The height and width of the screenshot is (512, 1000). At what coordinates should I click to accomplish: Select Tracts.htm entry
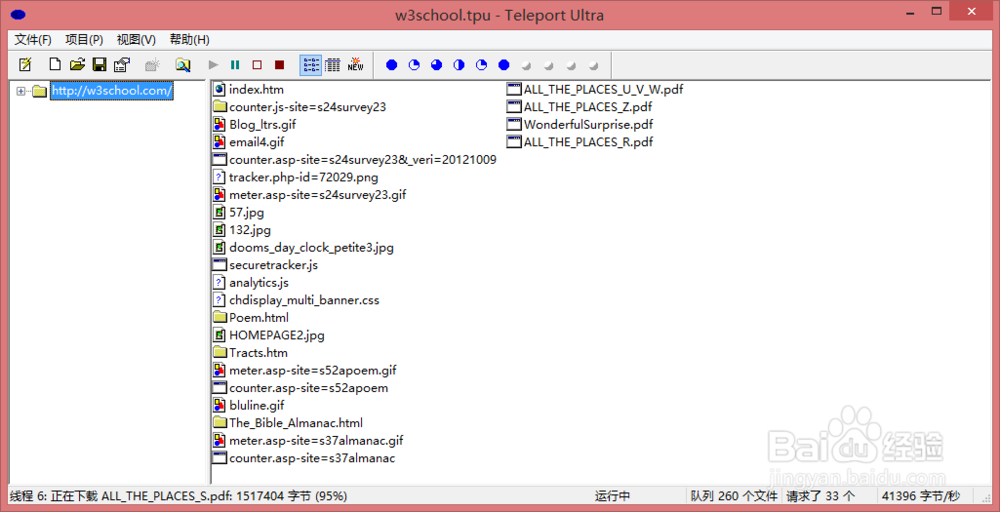pos(258,352)
